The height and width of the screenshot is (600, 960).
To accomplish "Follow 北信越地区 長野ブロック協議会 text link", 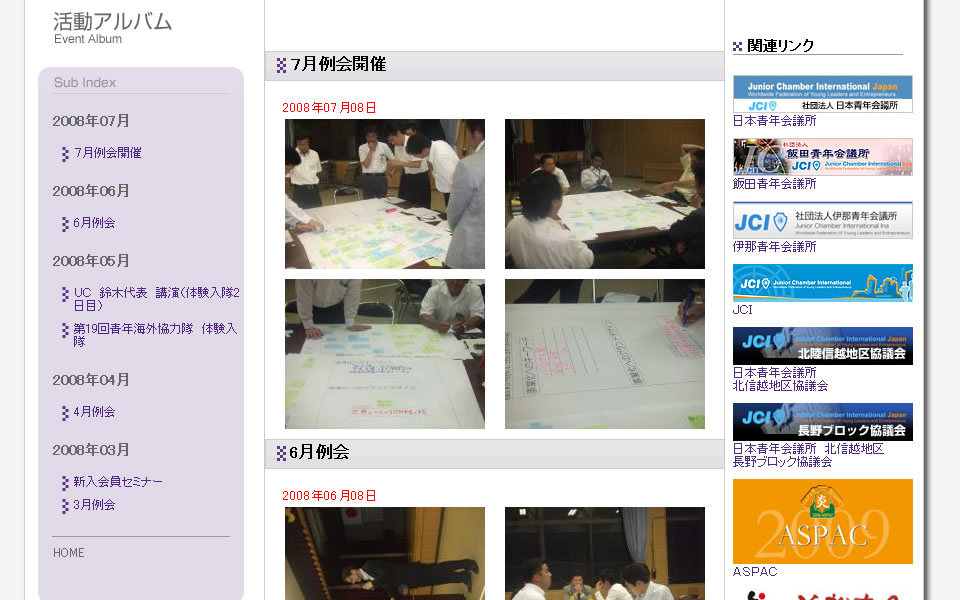I will point(809,455).
